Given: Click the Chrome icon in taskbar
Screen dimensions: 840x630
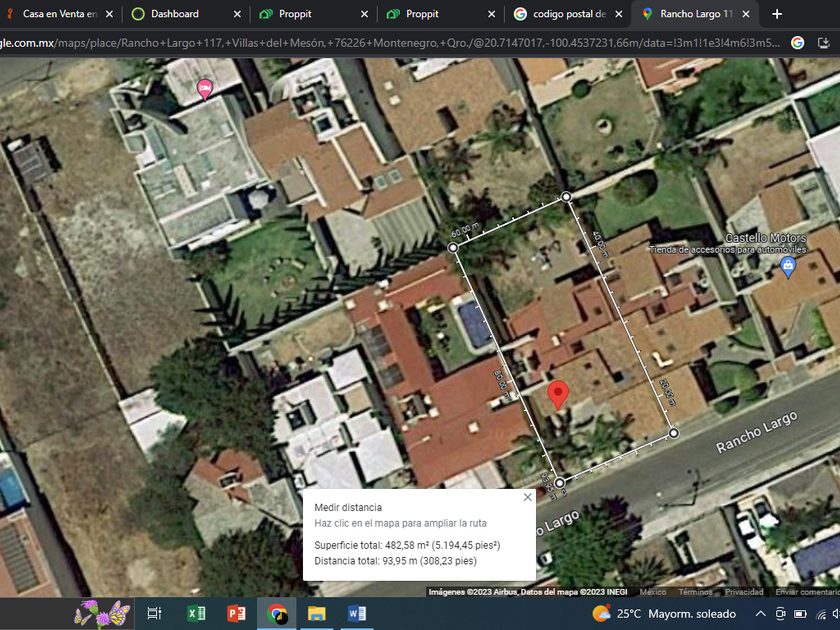Looking at the screenshot, I should (x=276, y=613).
